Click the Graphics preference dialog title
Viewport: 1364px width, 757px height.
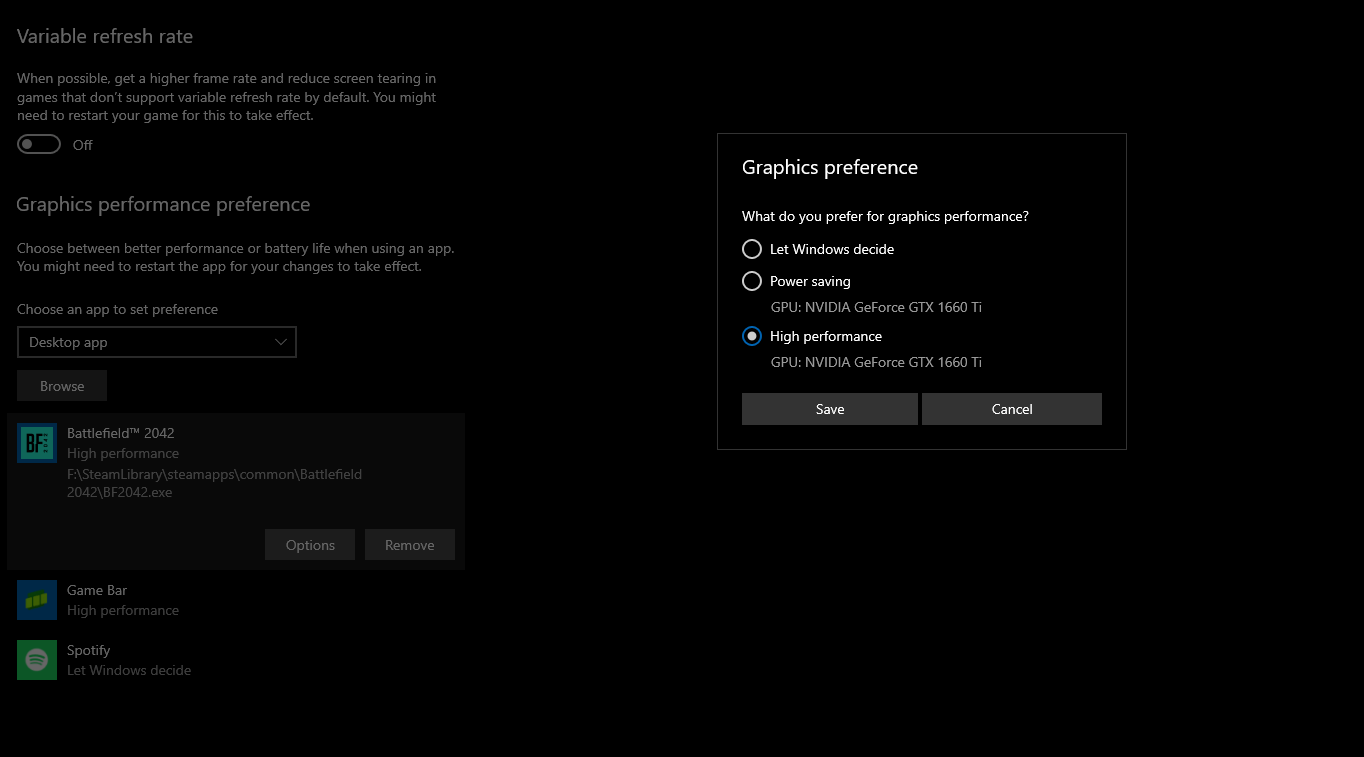pos(830,167)
